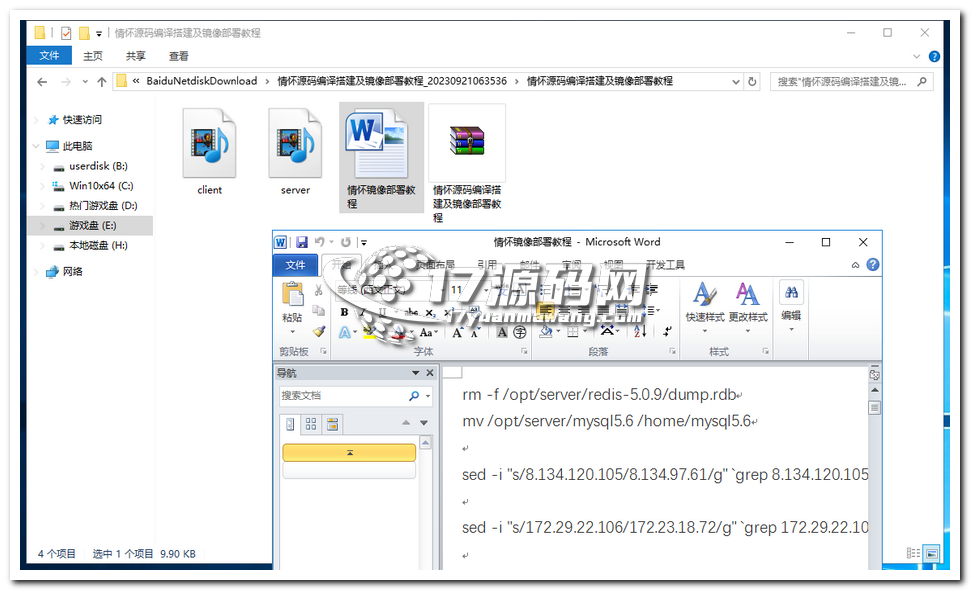Expand the 此电脑 tree node
Image resolution: width=971 pixels, height=591 pixels.
click(x=38, y=146)
